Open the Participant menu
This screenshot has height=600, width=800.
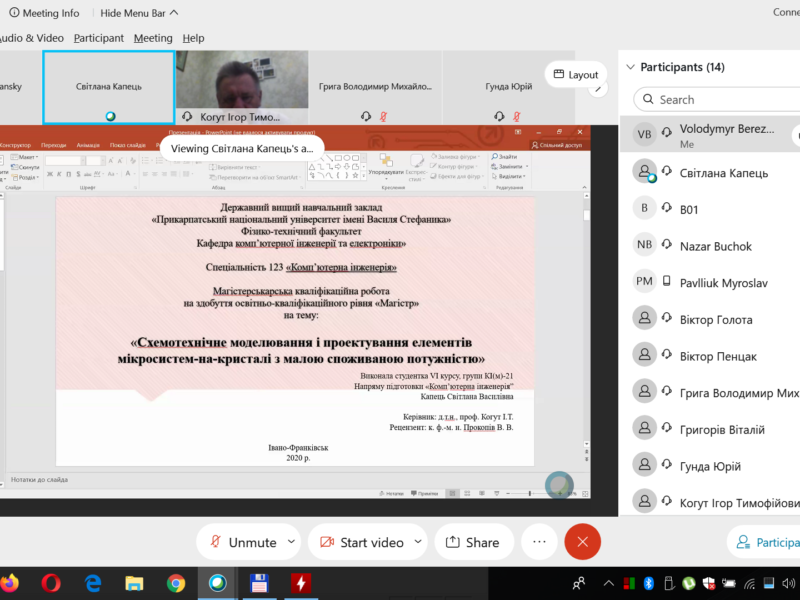(x=99, y=38)
